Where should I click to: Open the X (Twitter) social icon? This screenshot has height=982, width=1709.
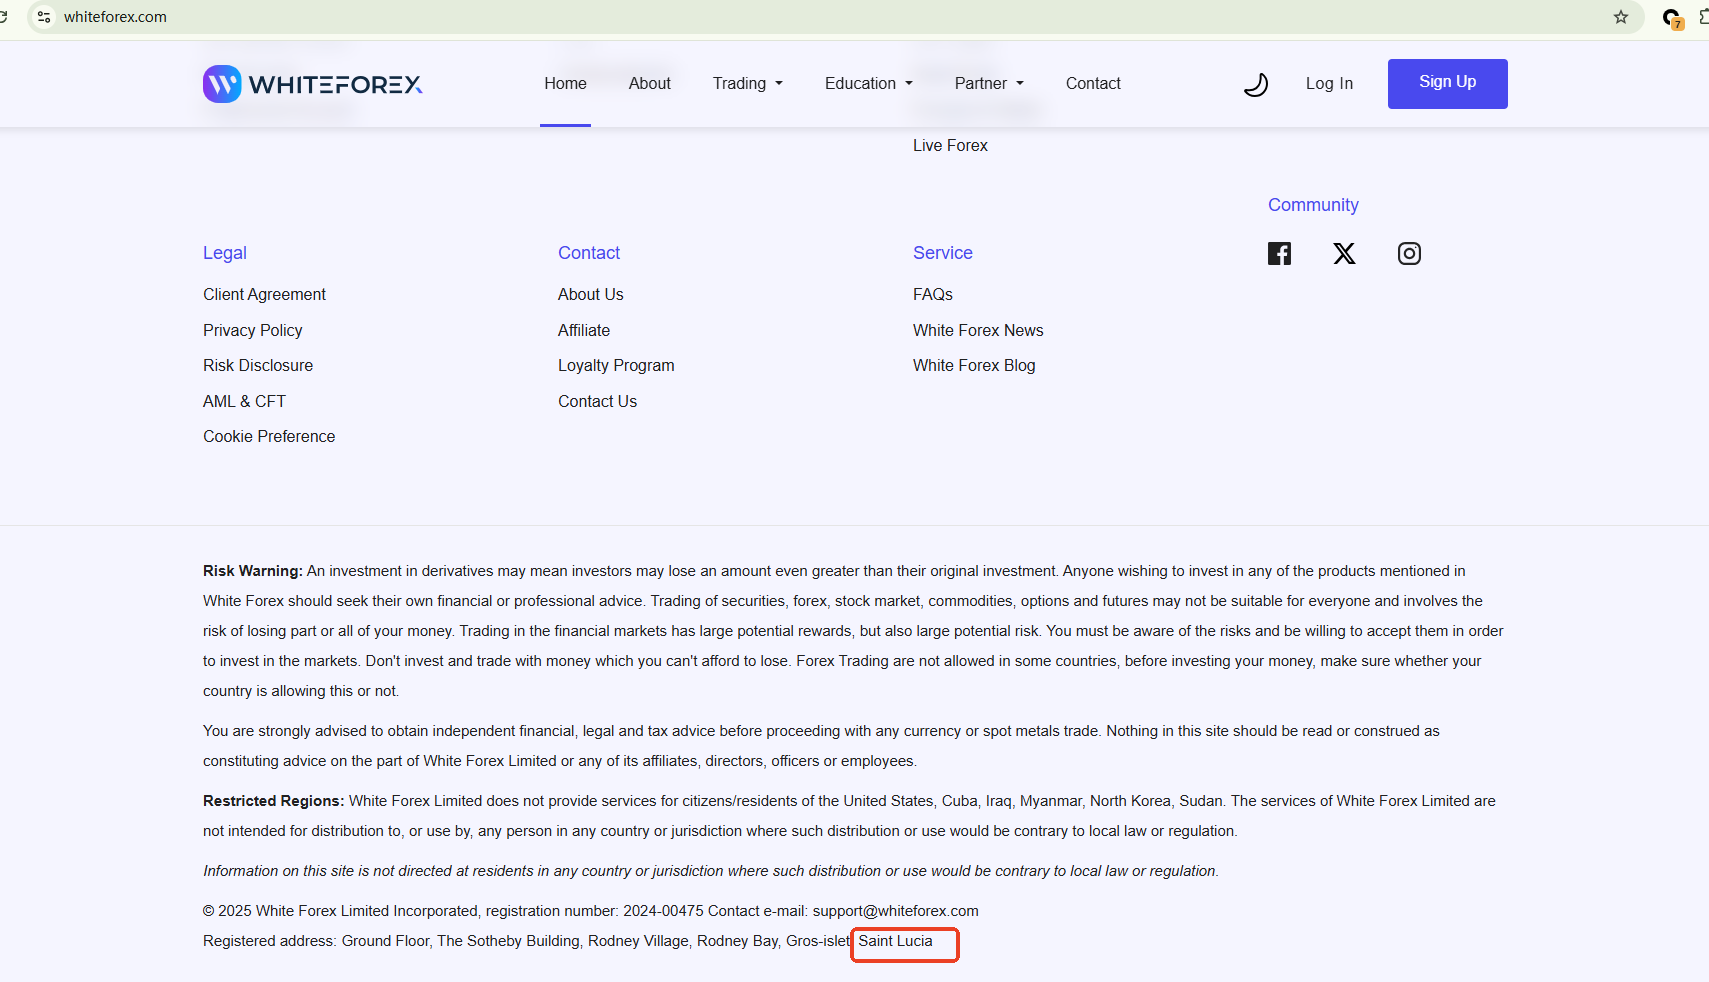(x=1344, y=254)
